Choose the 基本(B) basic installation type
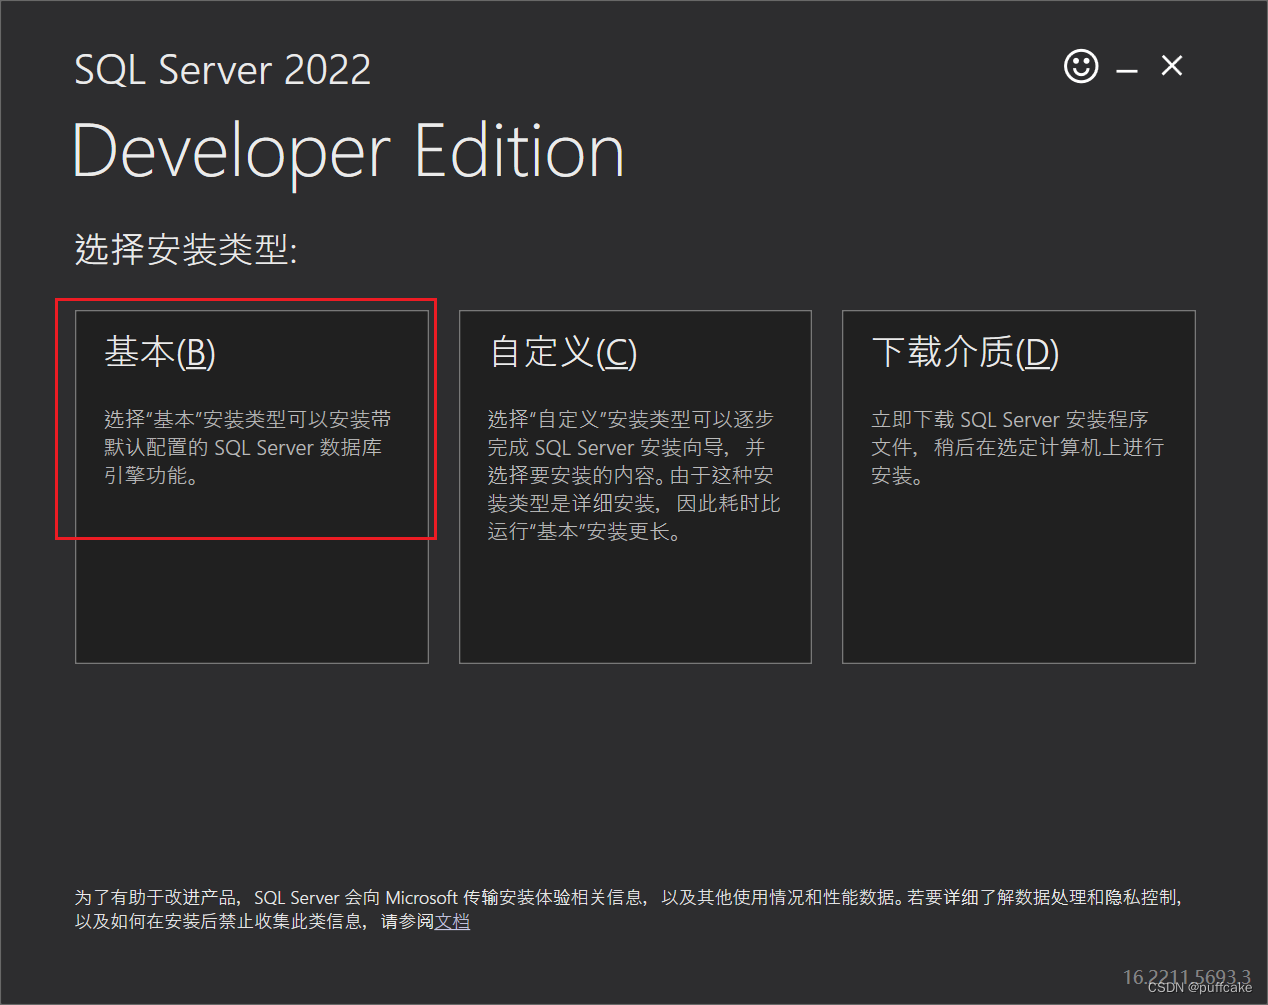The height and width of the screenshot is (1005, 1268). coord(252,487)
